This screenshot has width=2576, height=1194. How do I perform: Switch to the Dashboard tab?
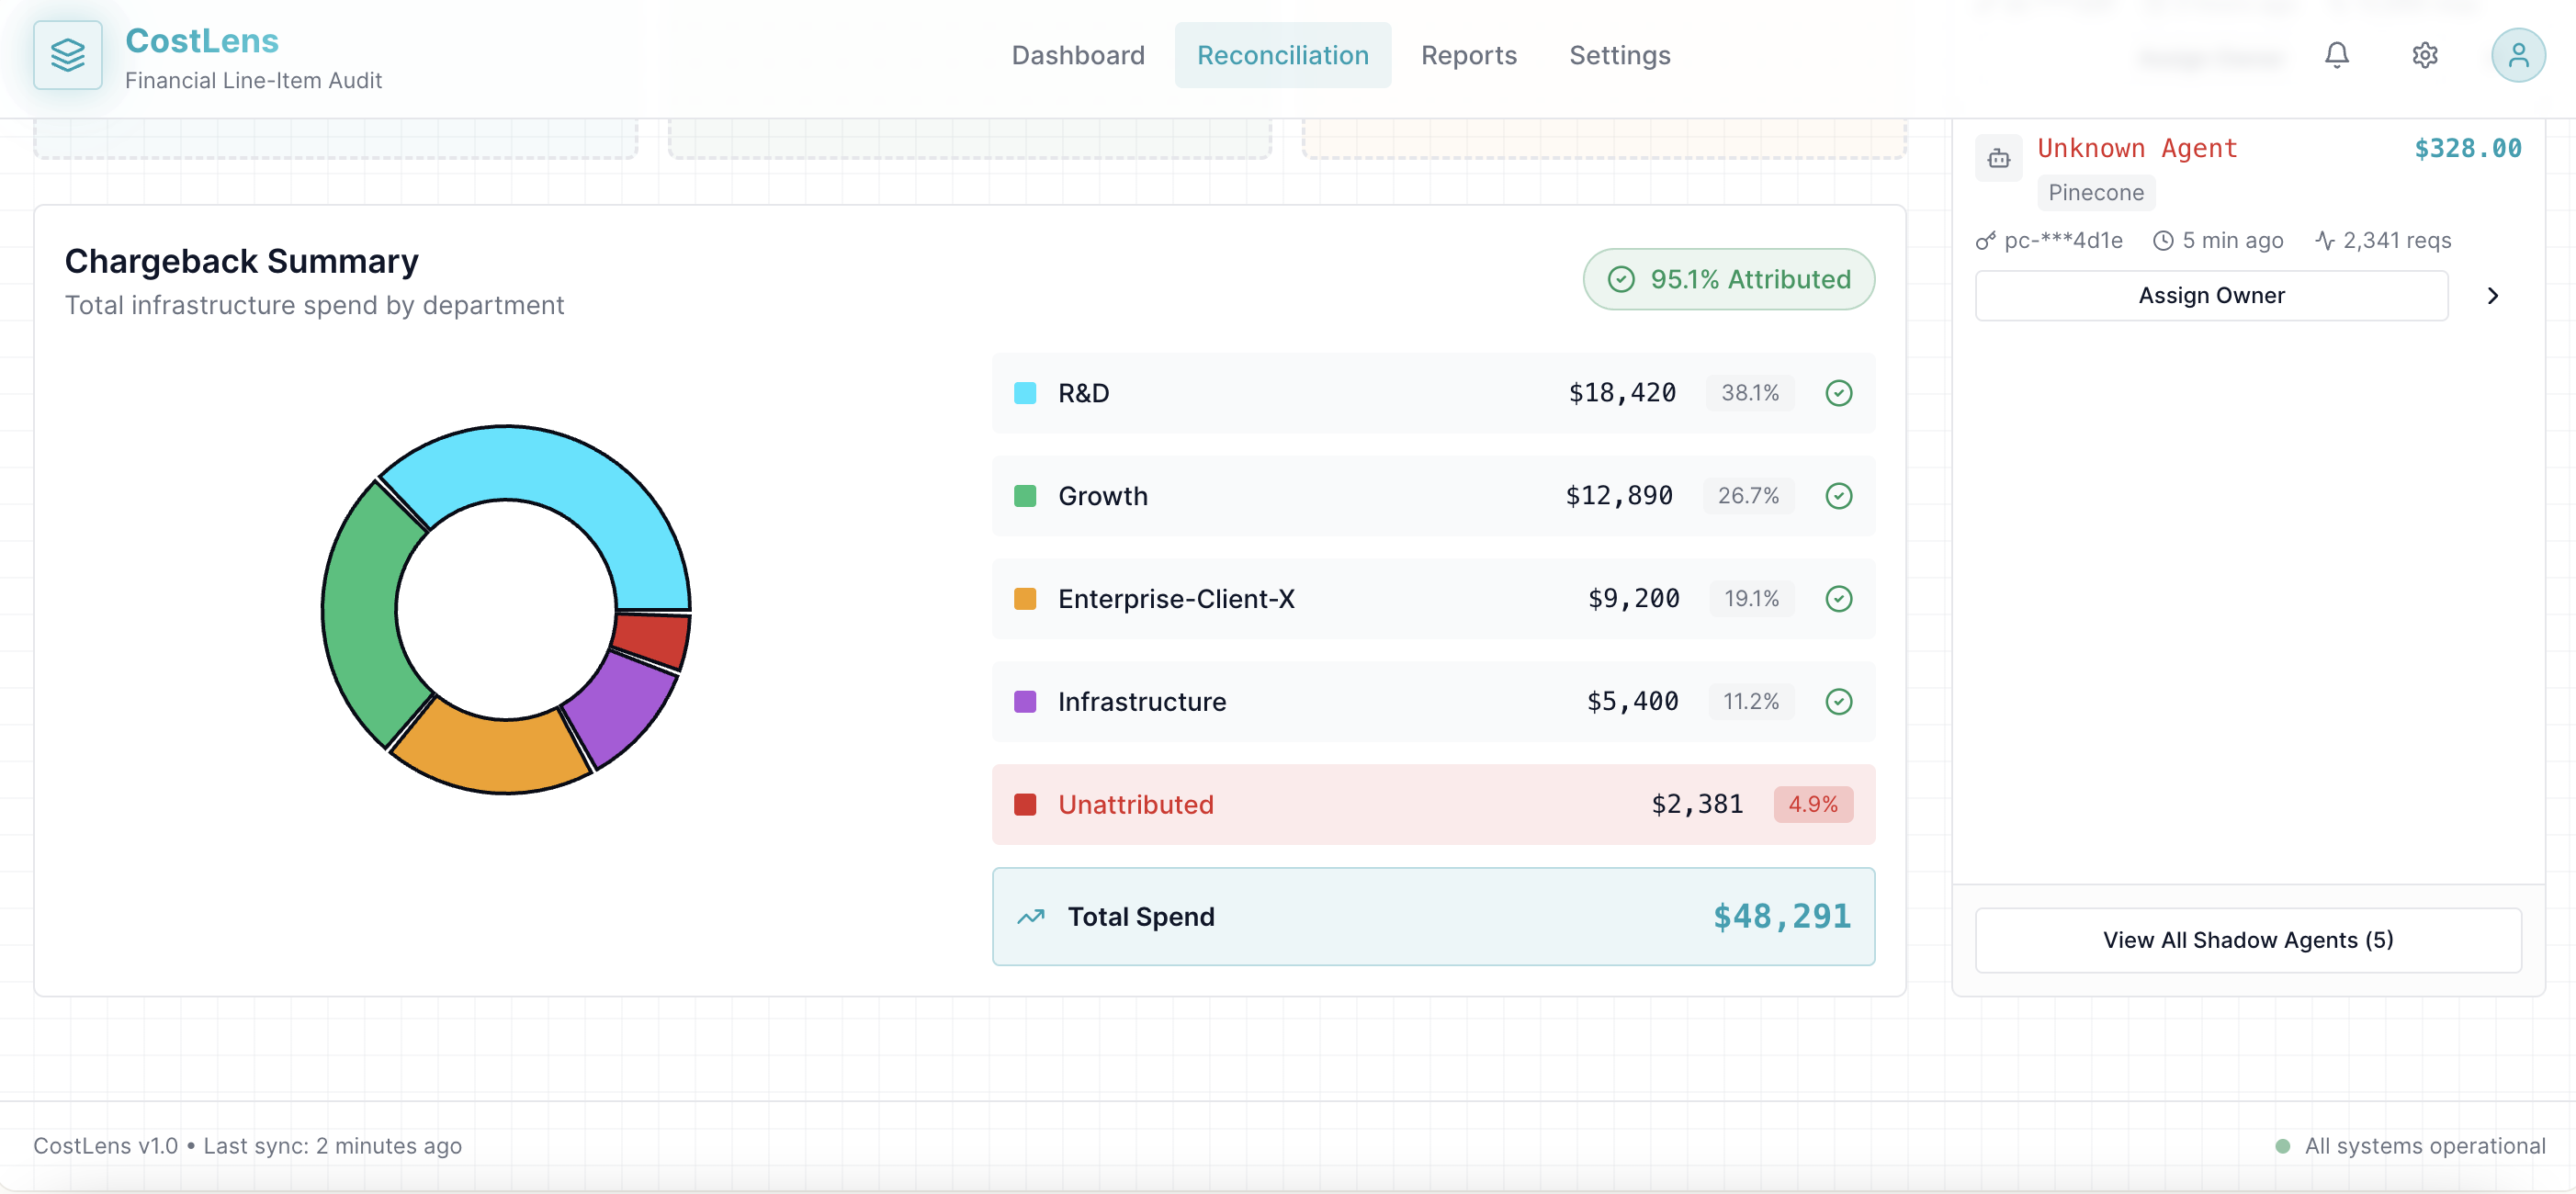coord(1077,55)
